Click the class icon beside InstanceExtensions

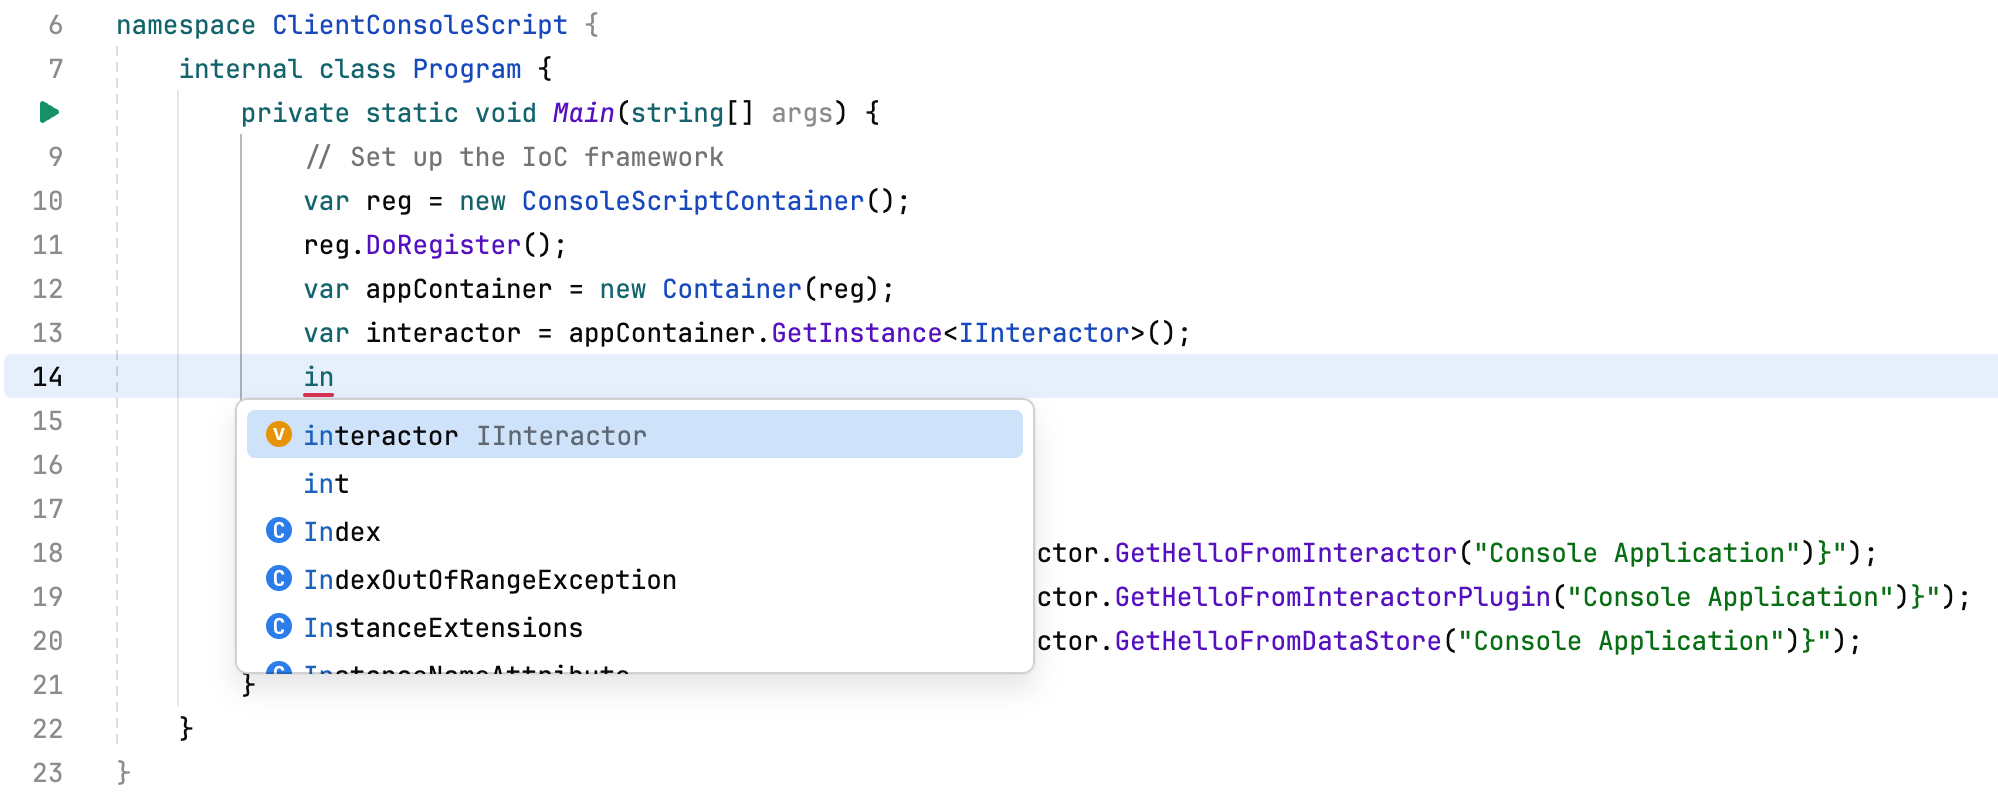click(x=279, y=627)
